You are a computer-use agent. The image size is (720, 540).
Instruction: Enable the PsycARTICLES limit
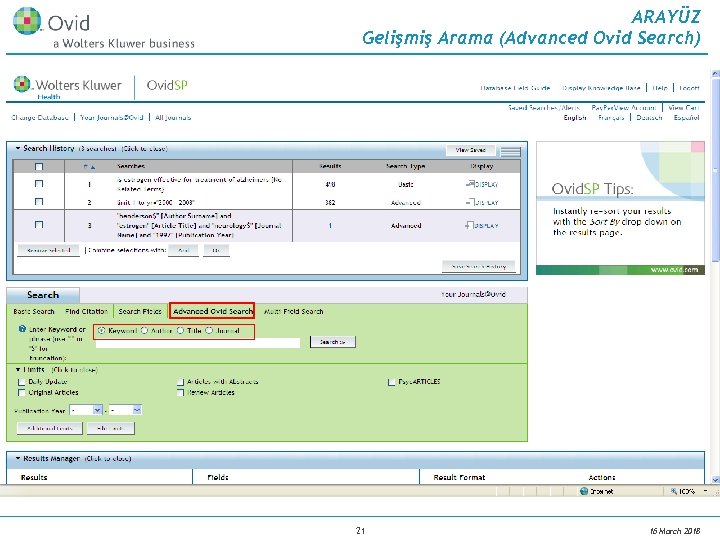pos(391,382)
